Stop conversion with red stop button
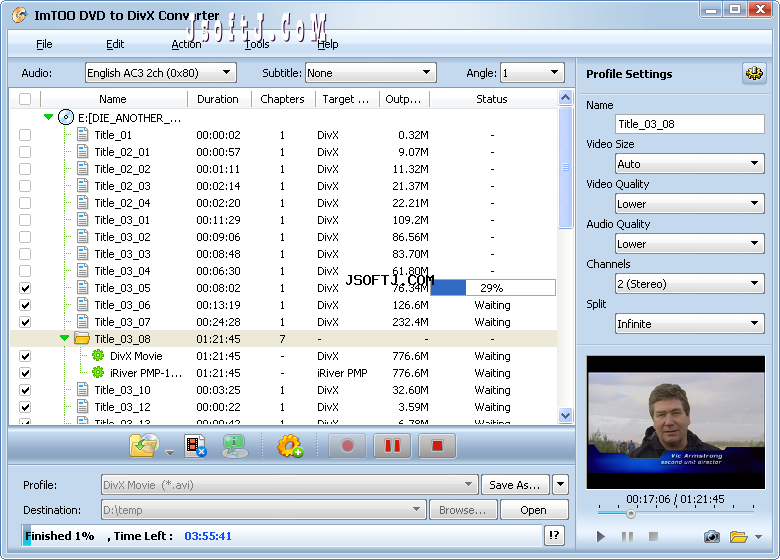Screen dimensions: 780x560 [437, 446]
